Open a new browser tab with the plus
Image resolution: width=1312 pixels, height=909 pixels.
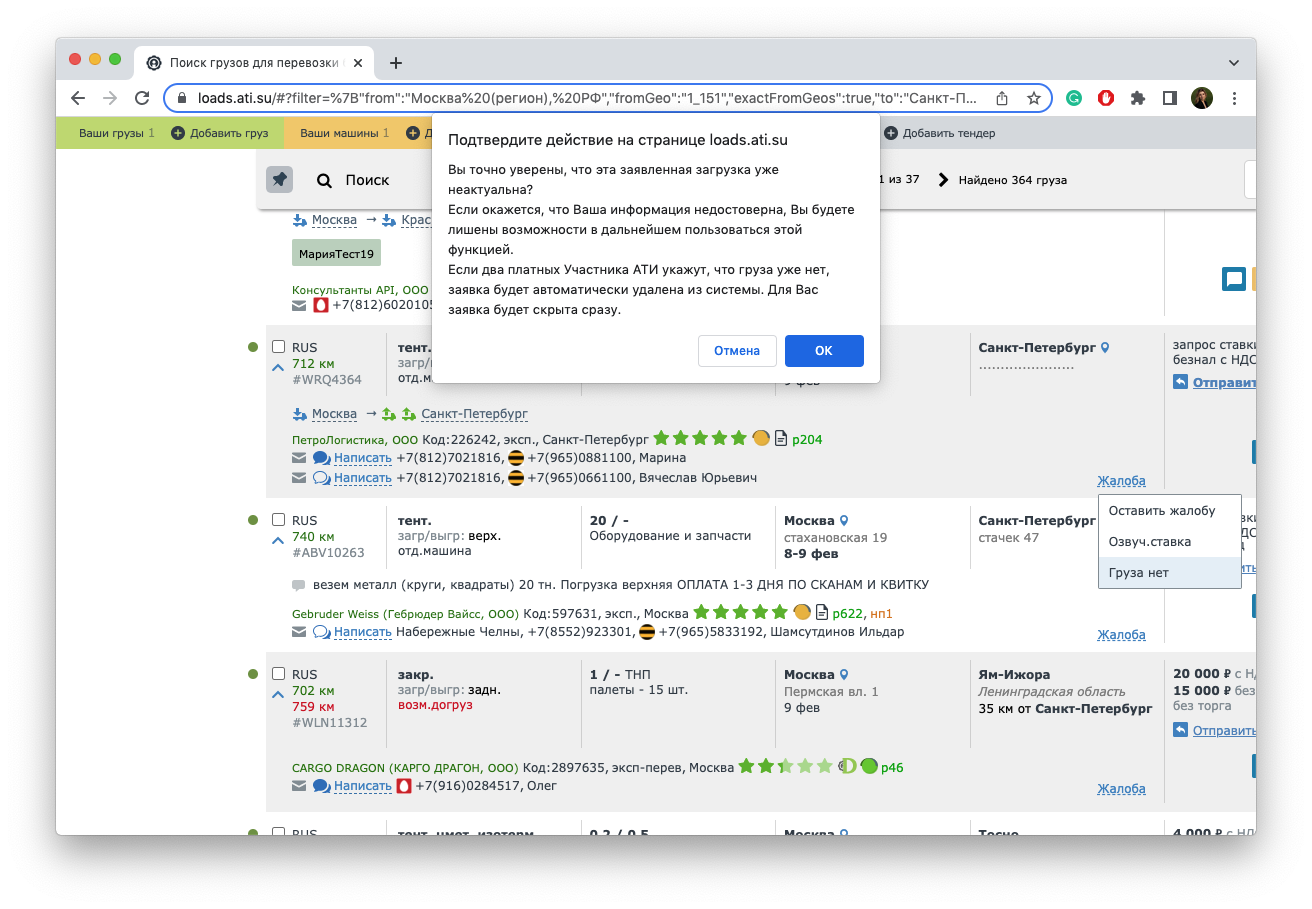(396, 63)
